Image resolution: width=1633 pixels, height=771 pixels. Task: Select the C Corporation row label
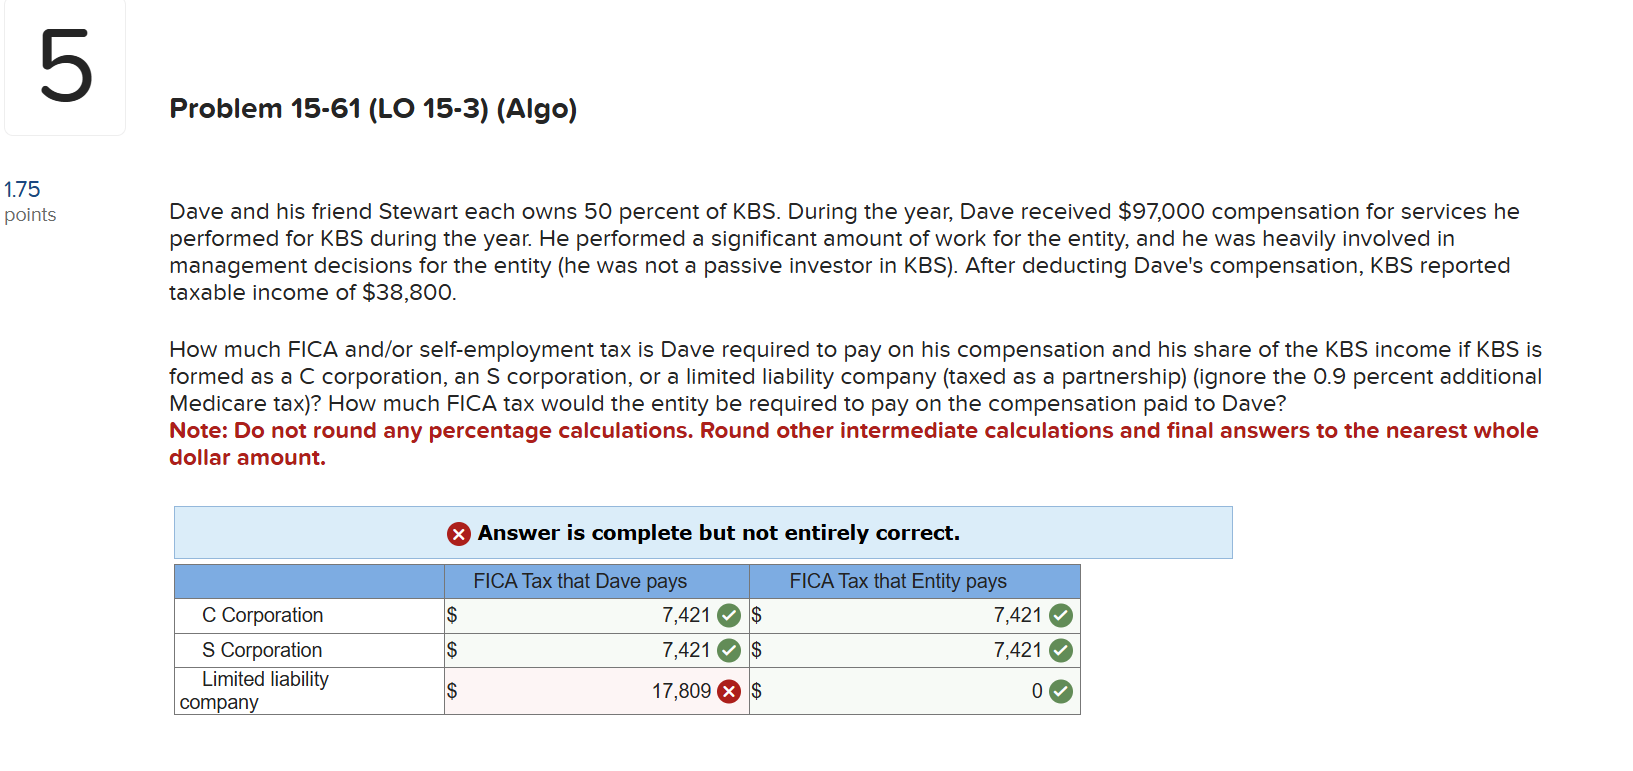point(263,615)
